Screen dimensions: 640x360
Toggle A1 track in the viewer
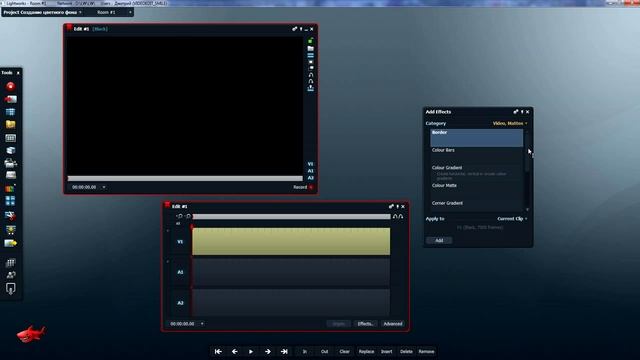tap(311, 171)
